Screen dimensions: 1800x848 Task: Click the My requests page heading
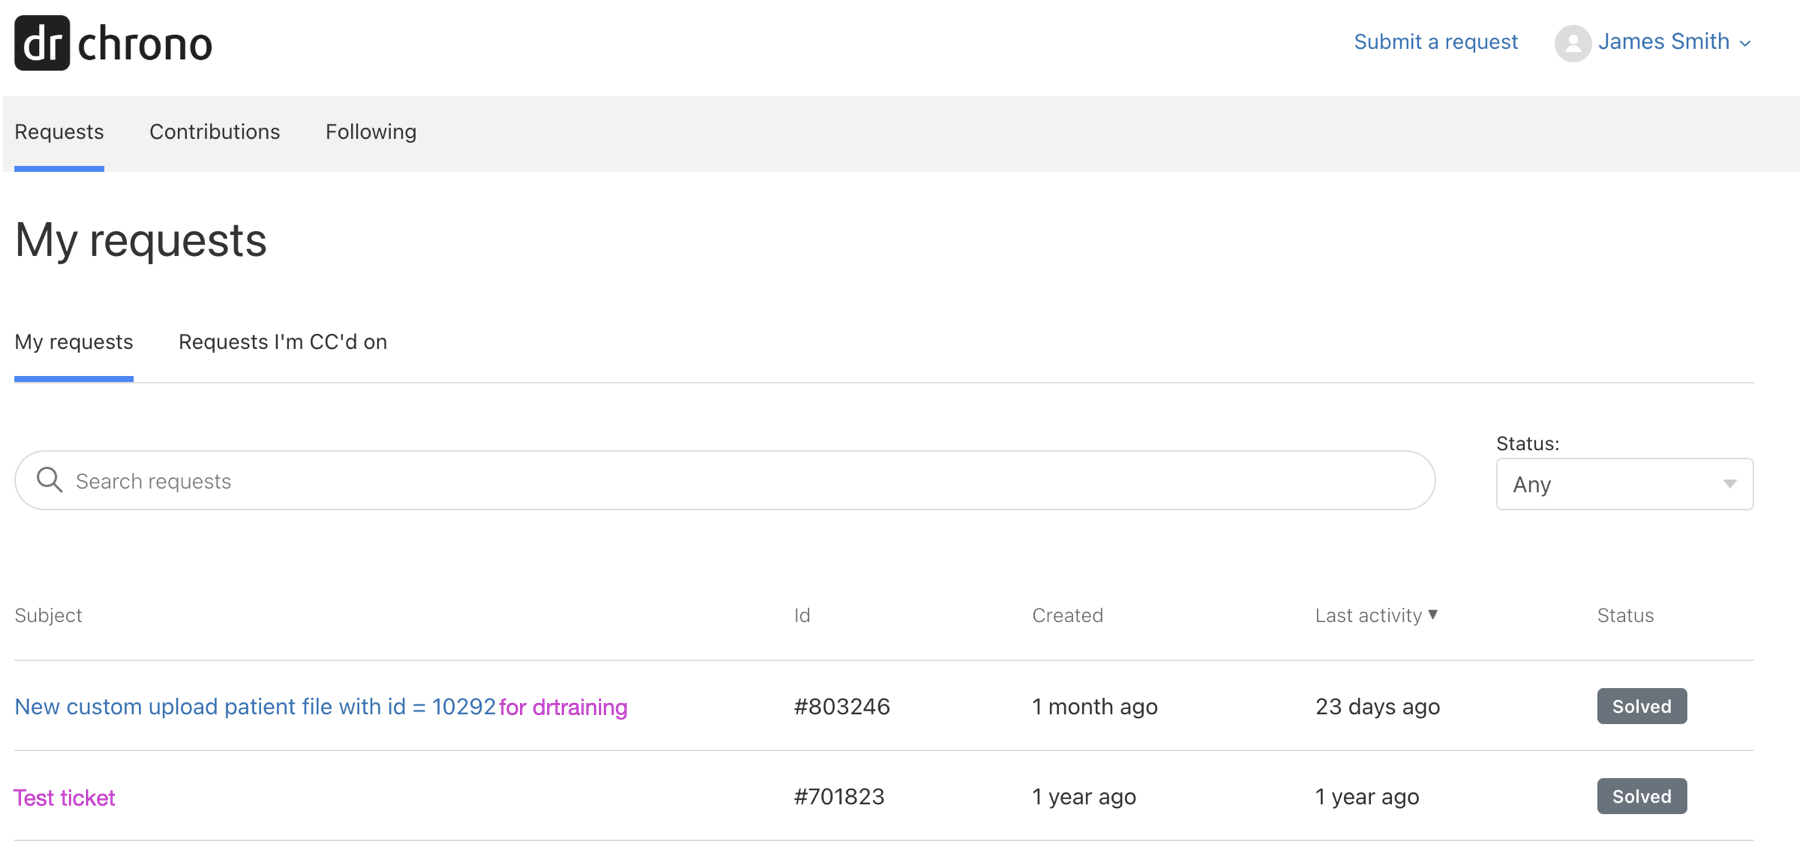coord(140,241)
